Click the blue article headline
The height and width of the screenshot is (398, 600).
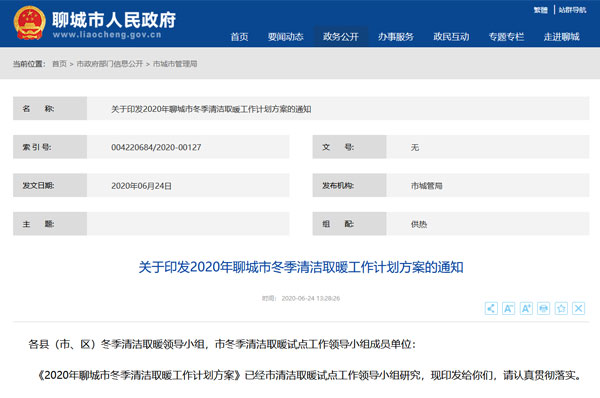(301, 267)
